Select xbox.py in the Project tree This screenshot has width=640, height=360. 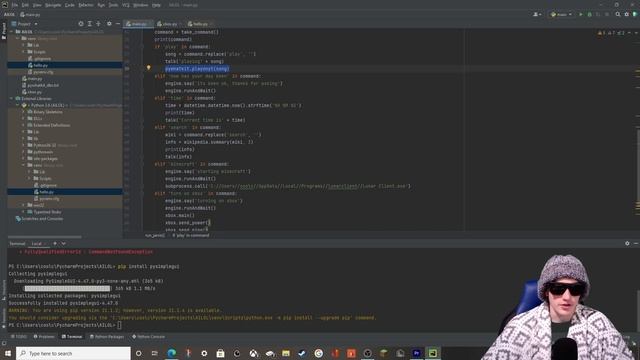pyautogui.click(x=32, y=92)
